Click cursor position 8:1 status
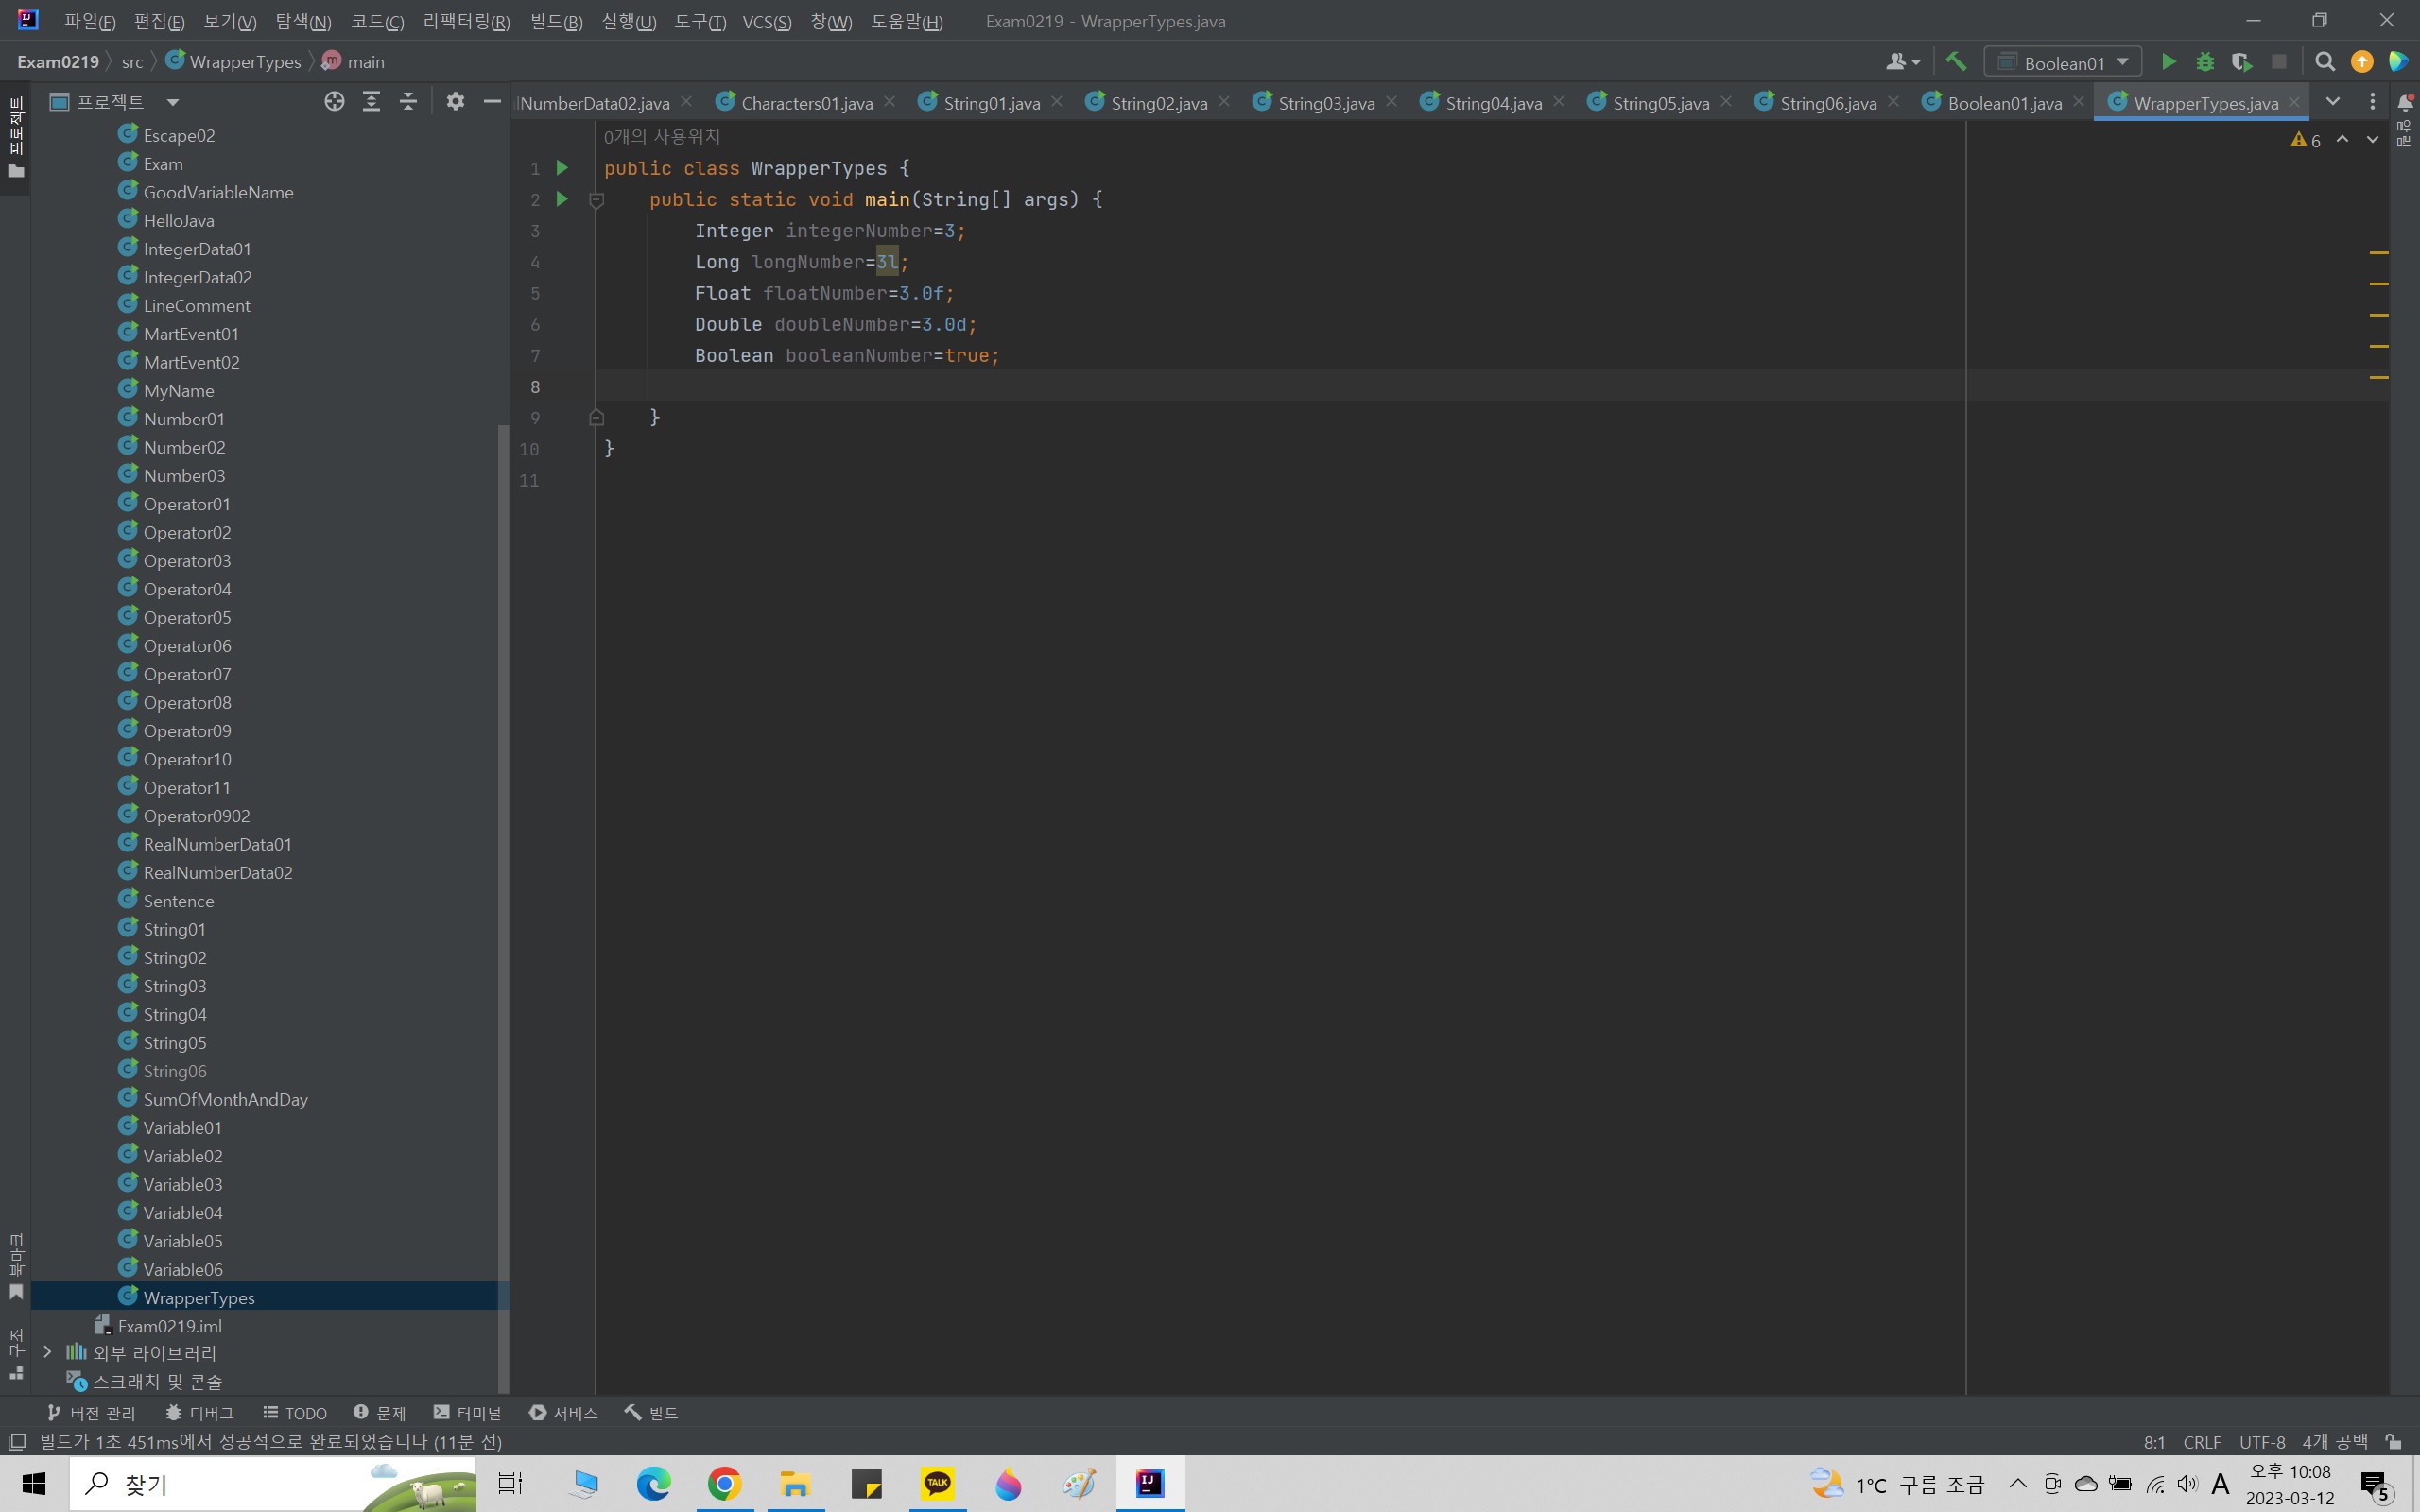 point(2155,1441)
